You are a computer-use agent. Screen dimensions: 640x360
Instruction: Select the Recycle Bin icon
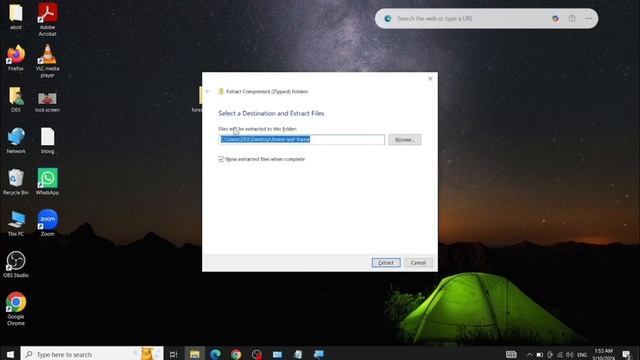click(16, 182)
